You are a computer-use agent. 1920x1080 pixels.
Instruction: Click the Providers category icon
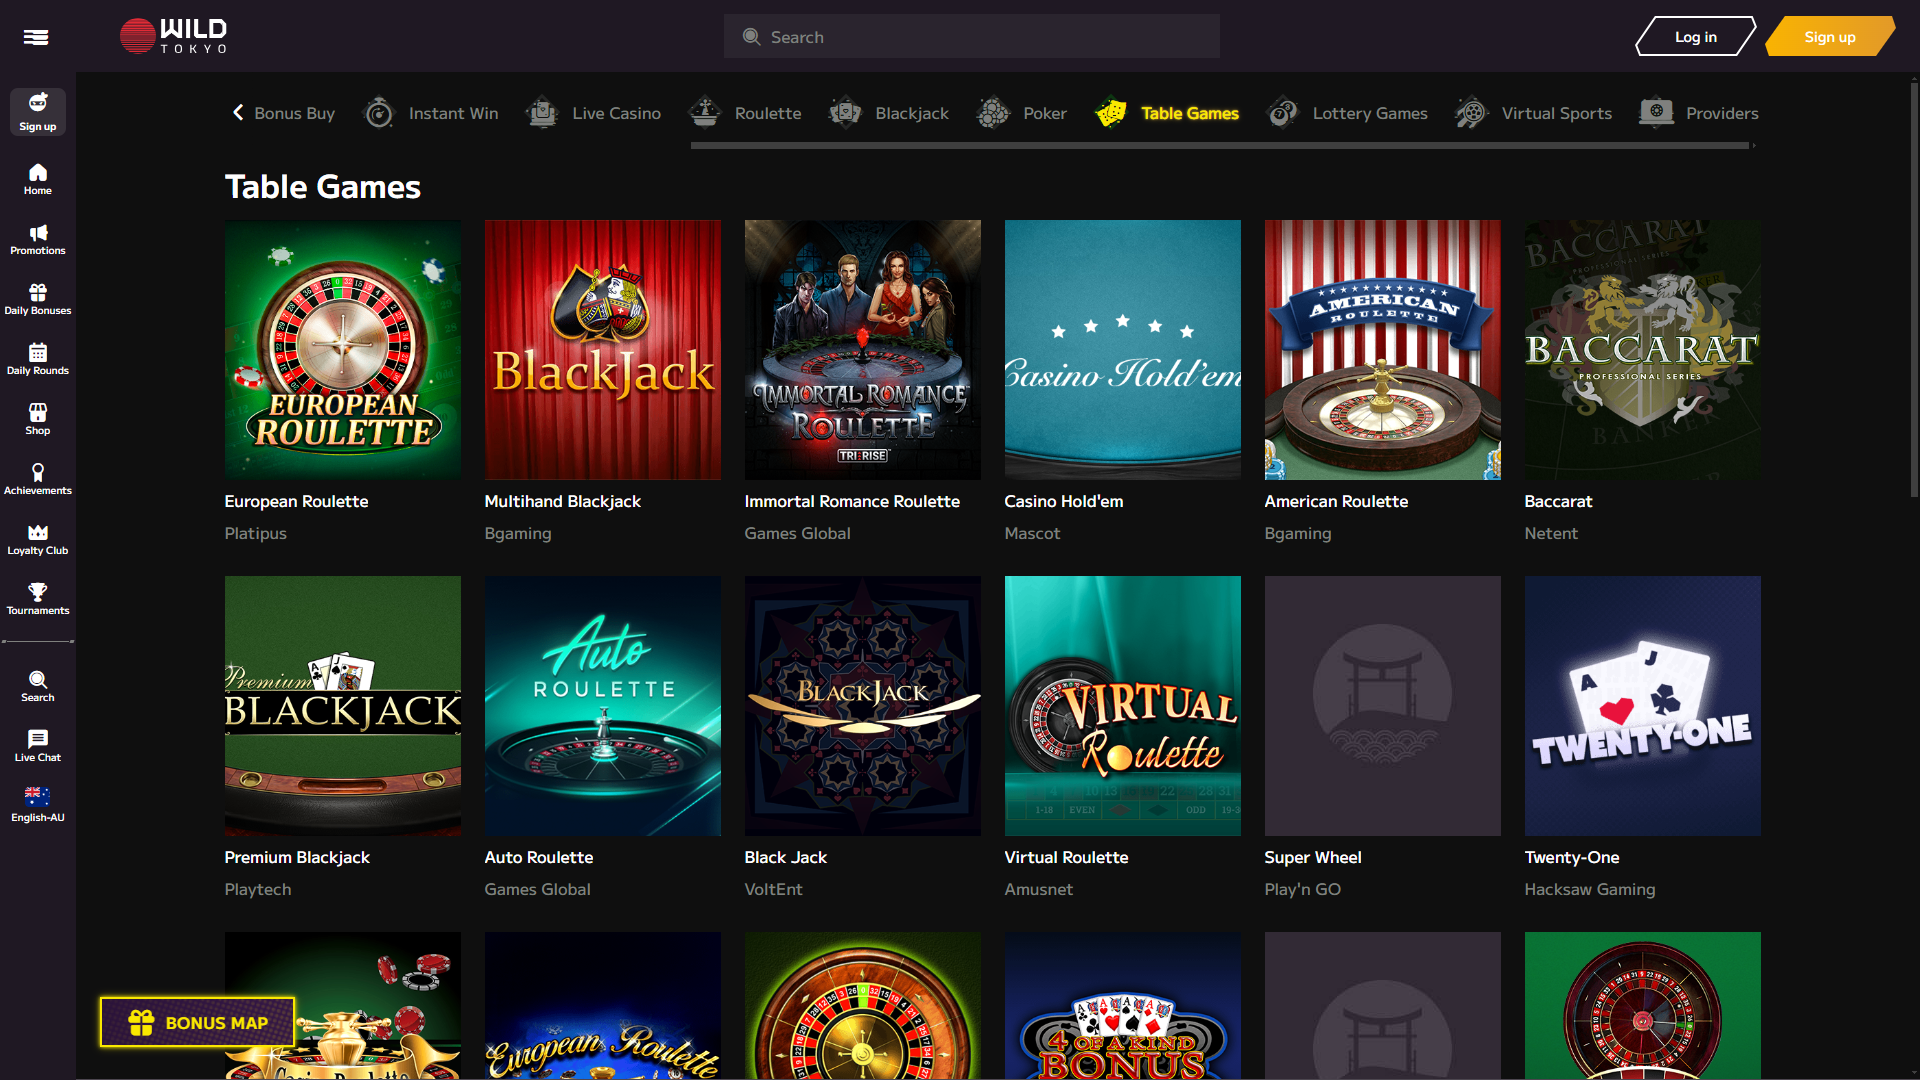tap(1656, 113)
